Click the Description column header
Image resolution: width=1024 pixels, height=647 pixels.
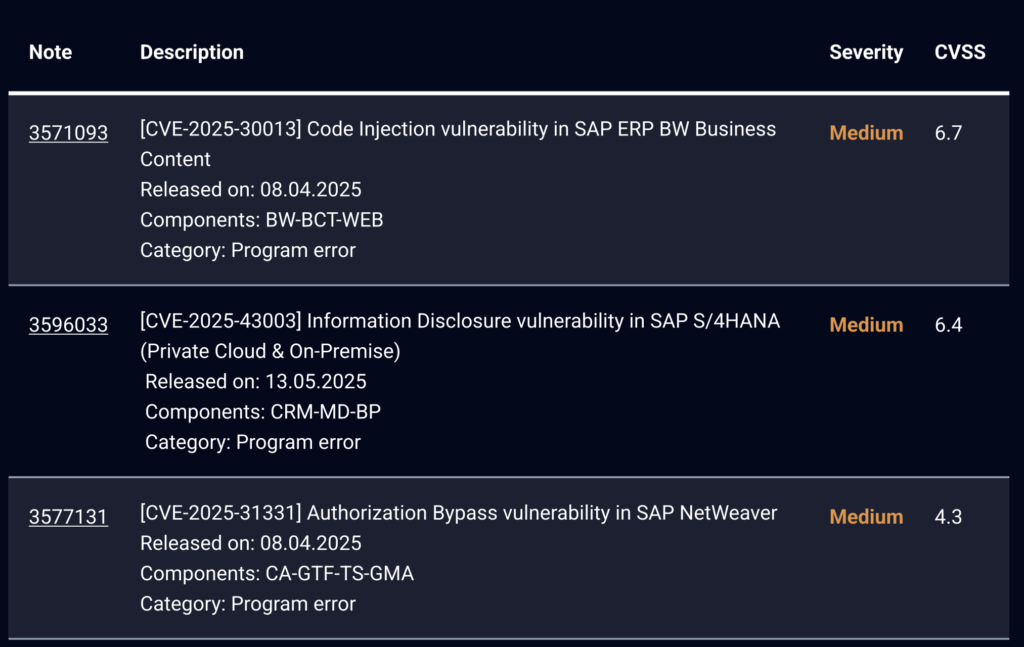191,52
